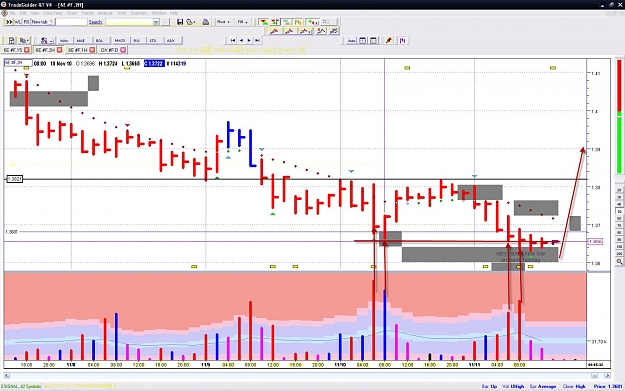The width and height of the screenshot is (625, 391).
Task: Open the Data Feed menu
Action: 52,13
